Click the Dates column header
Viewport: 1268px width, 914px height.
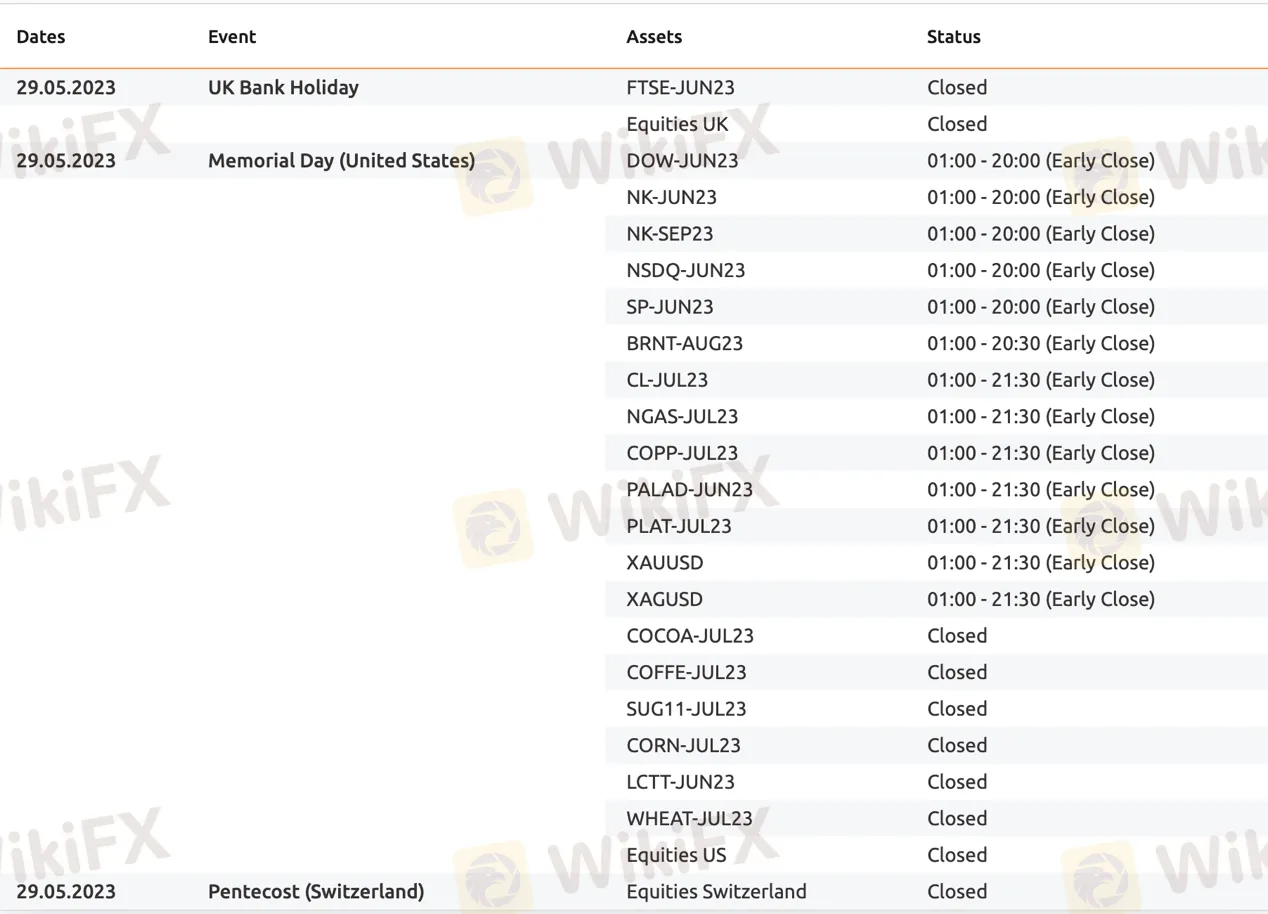pos(41,37)
